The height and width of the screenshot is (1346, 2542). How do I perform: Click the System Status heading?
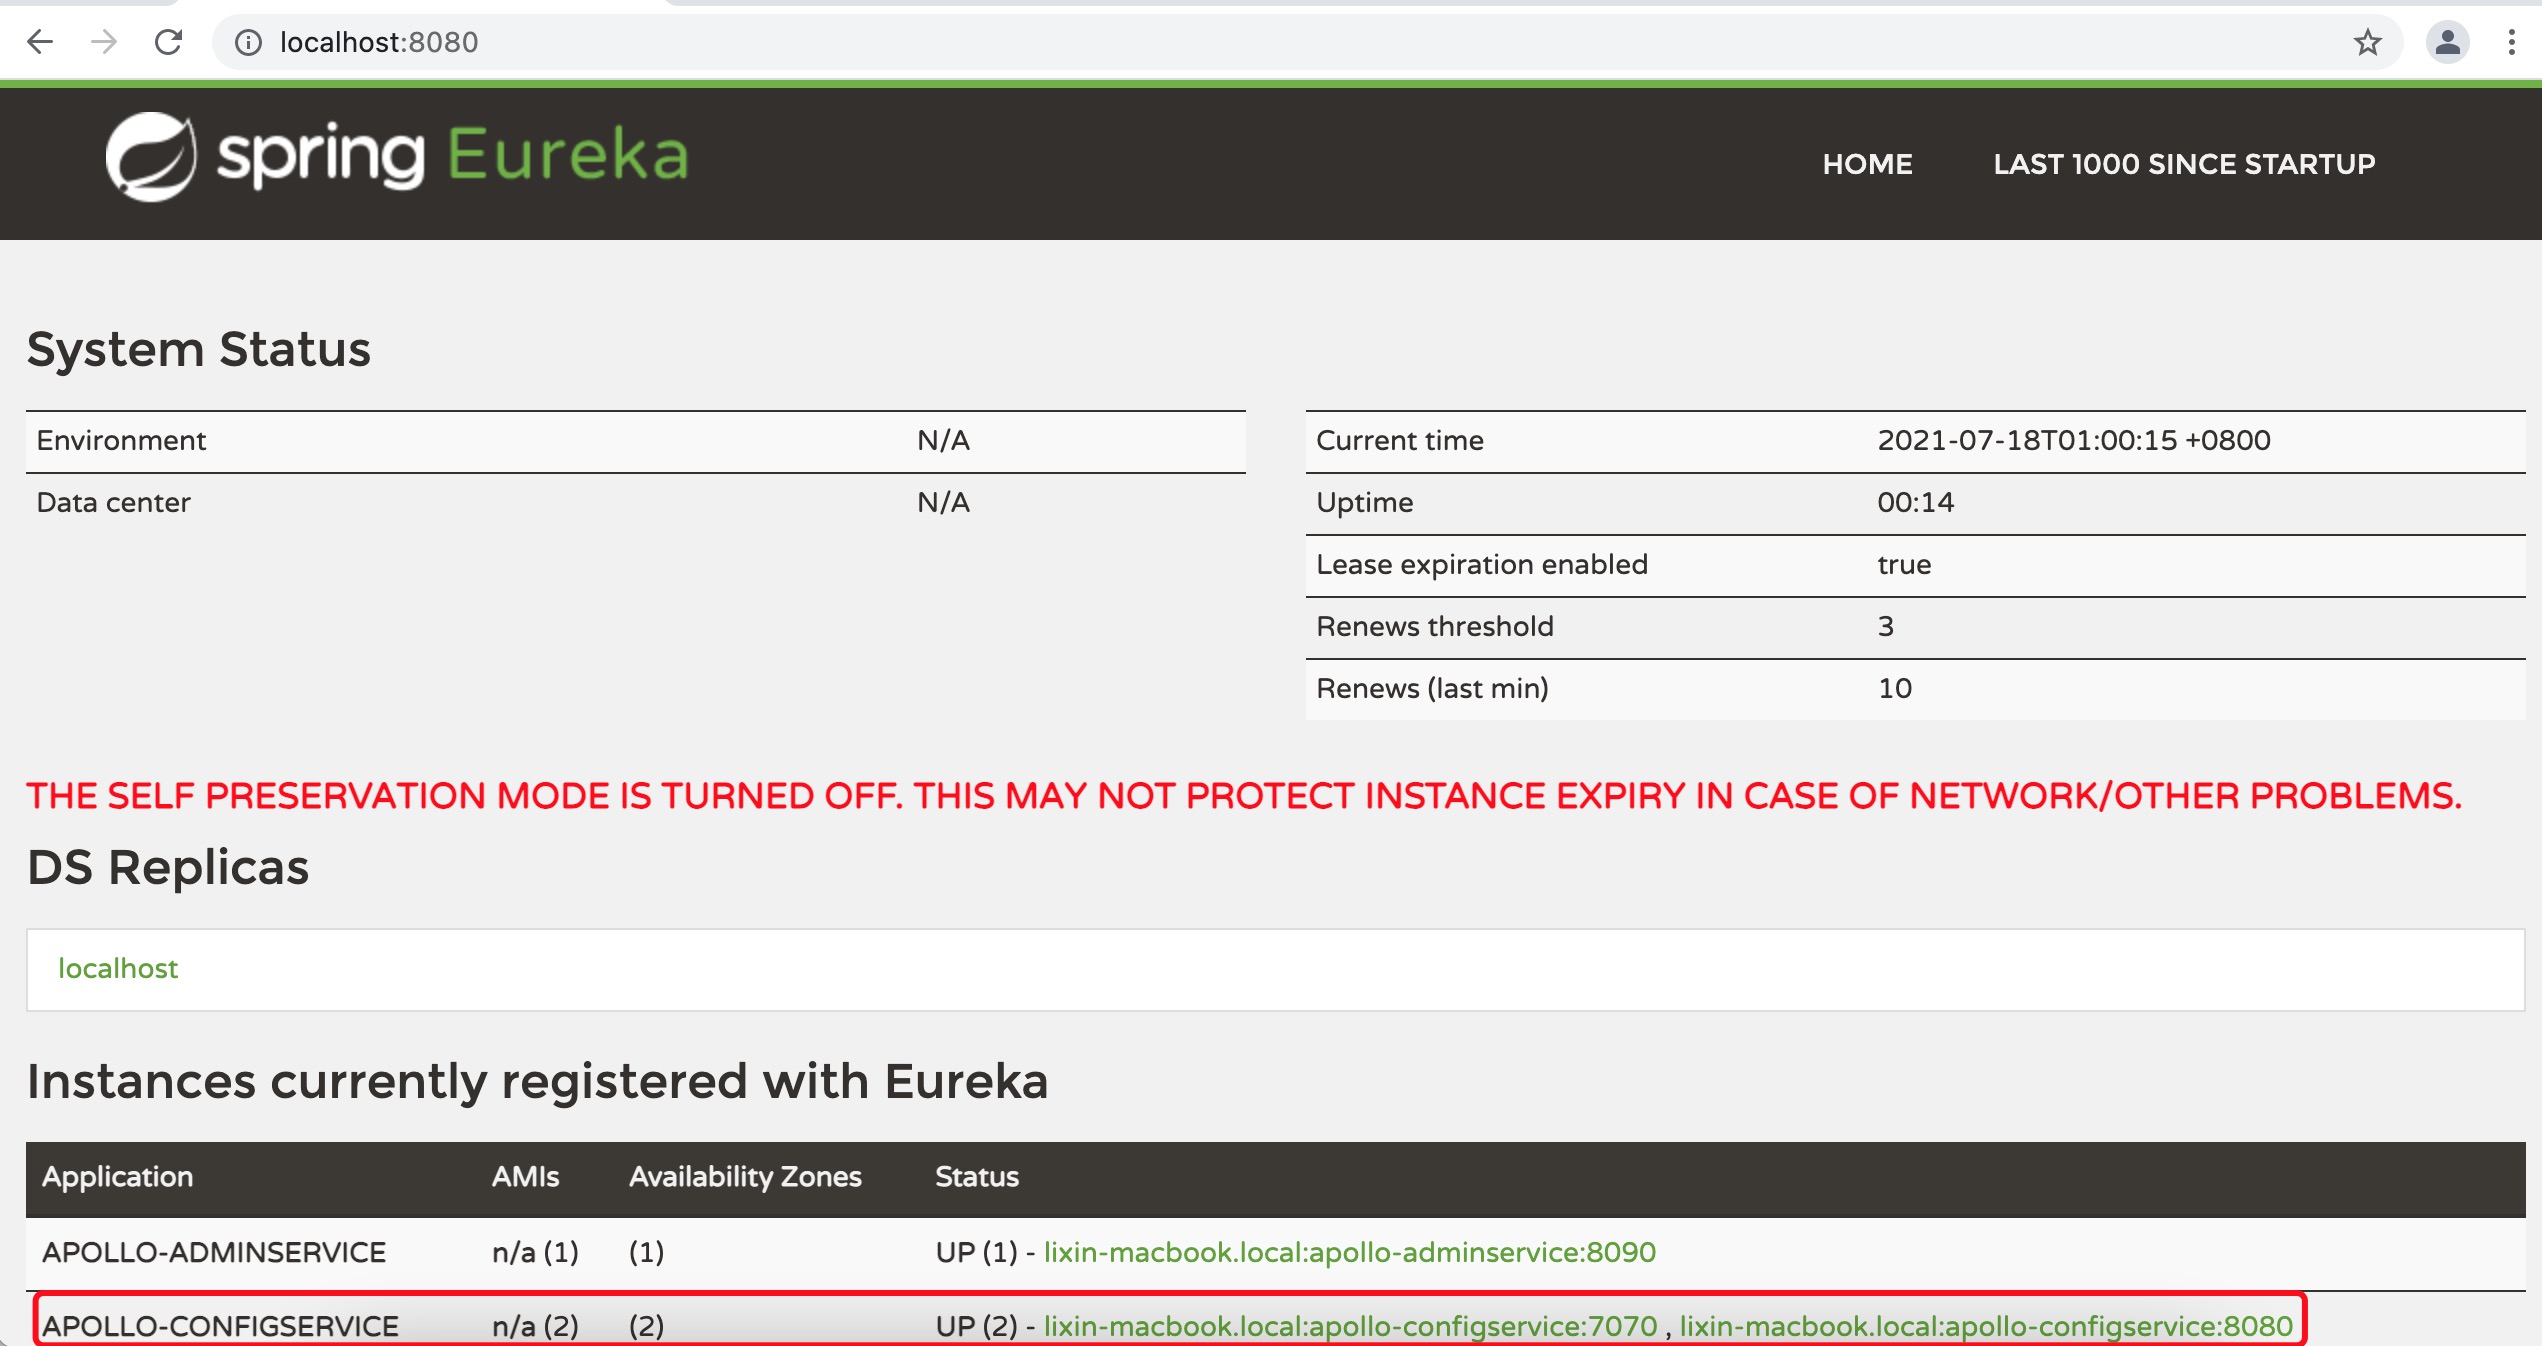(x=199, y=349)
